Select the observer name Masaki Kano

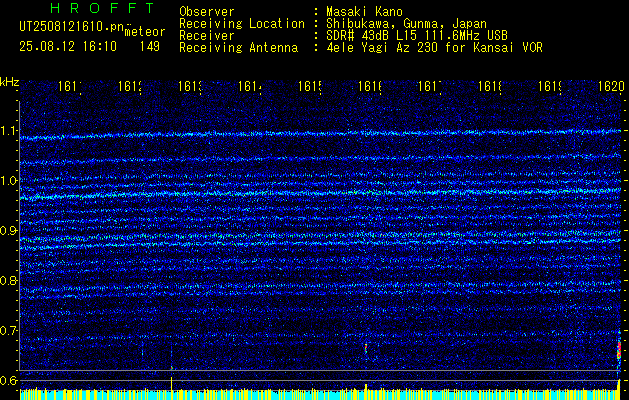coord(364,11)
